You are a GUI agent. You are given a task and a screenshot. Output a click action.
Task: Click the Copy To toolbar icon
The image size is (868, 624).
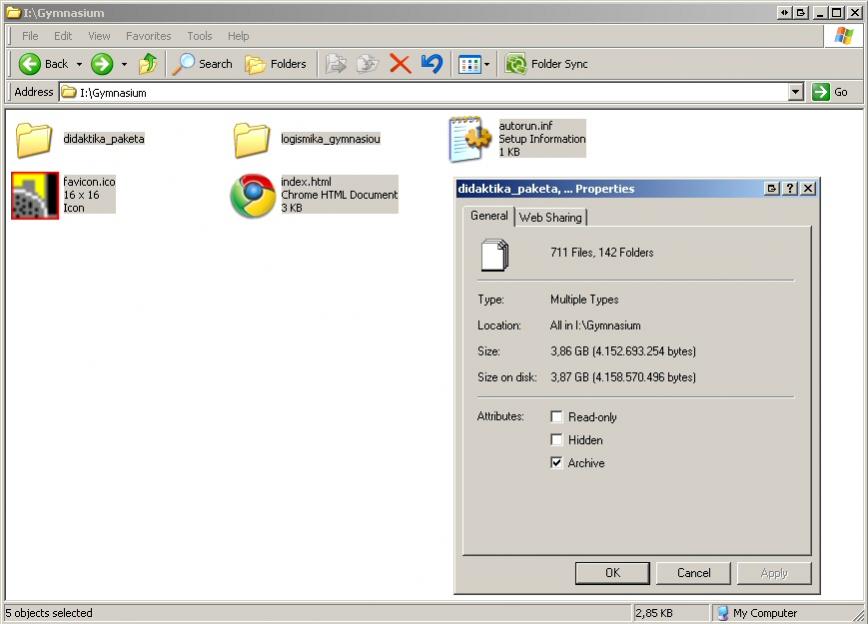[367, 64]
